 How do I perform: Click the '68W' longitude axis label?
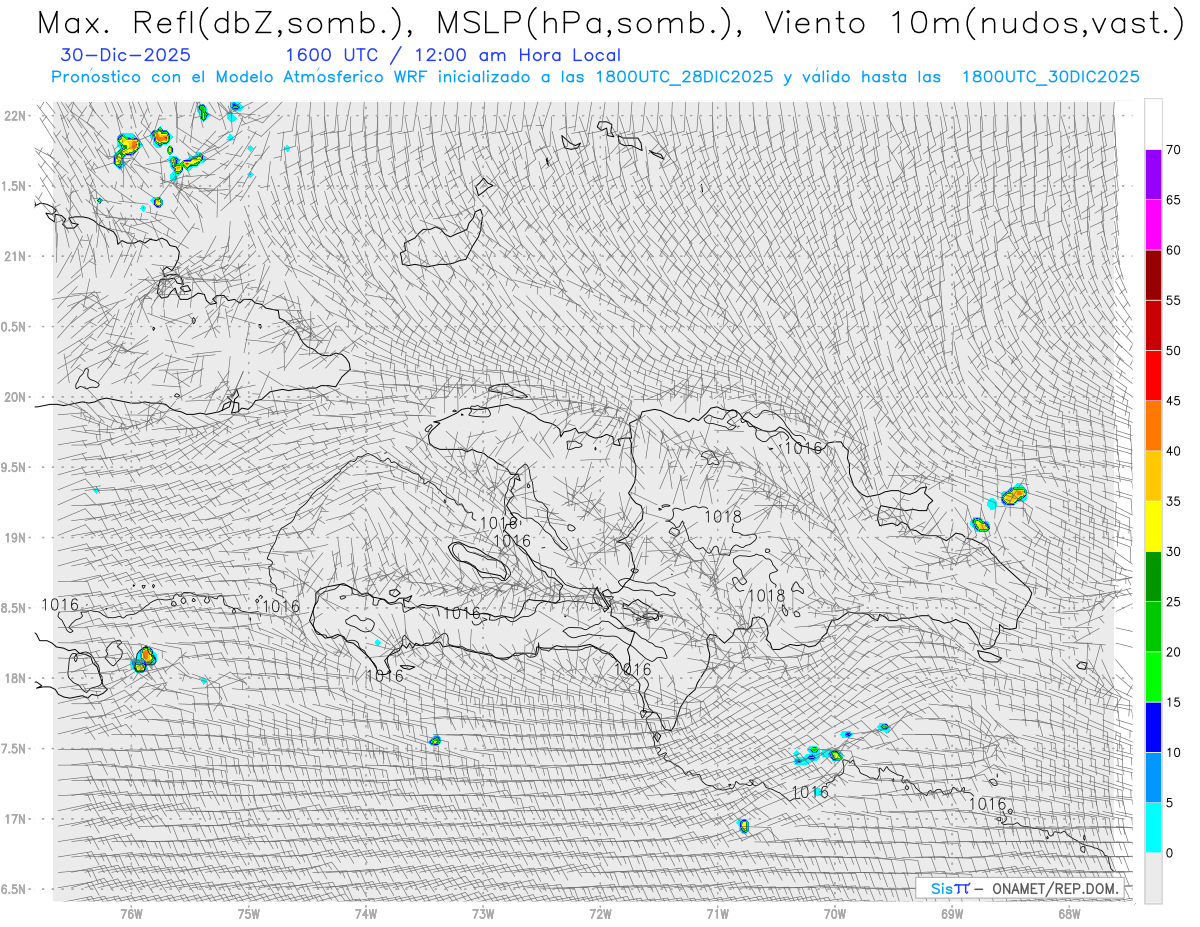(1068, 913)
